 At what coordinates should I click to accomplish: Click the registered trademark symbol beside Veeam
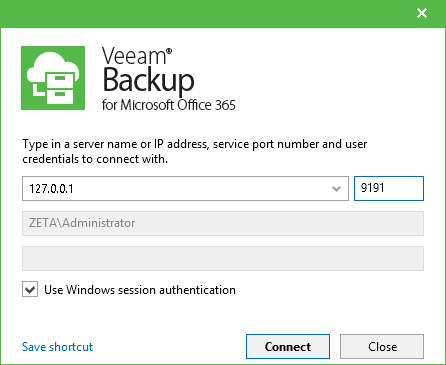[x=169, y=51]
